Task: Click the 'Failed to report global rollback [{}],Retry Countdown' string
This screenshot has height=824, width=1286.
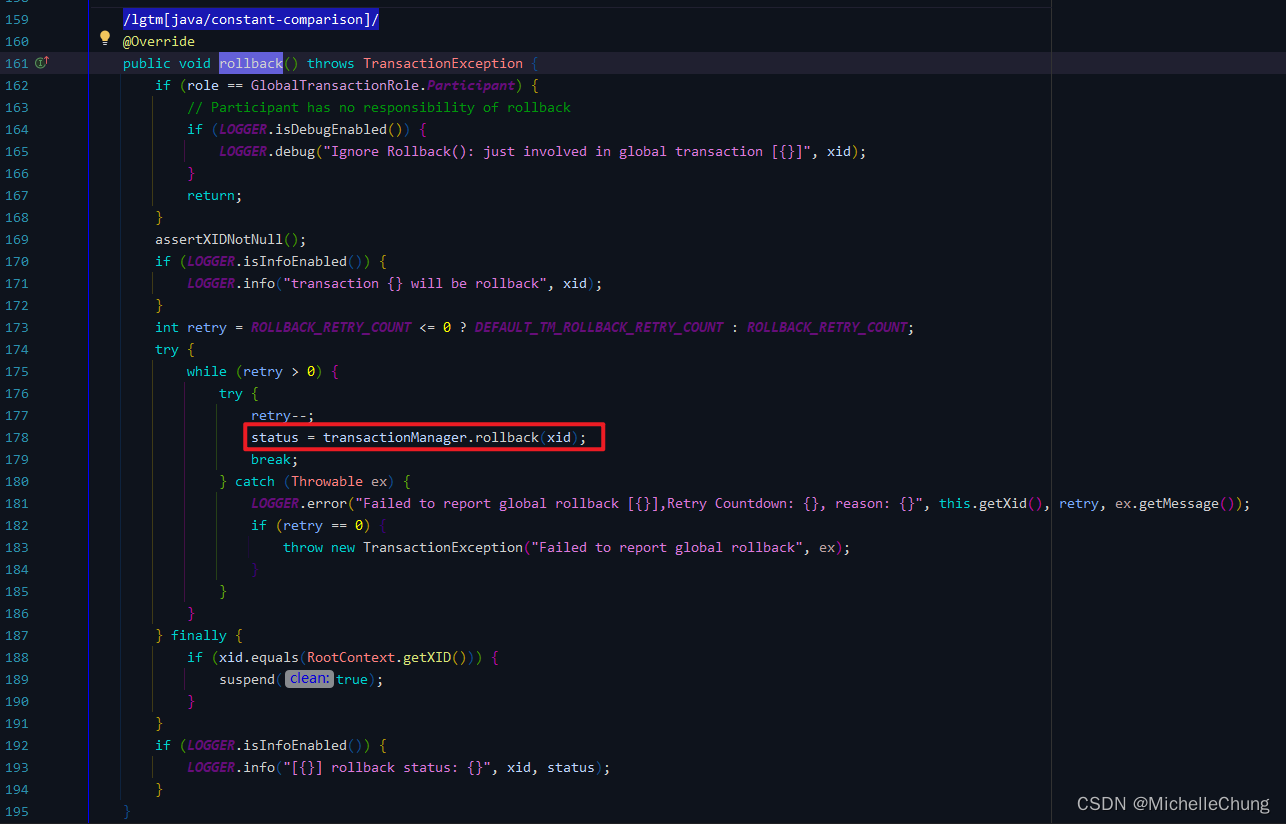Action: 643,503
